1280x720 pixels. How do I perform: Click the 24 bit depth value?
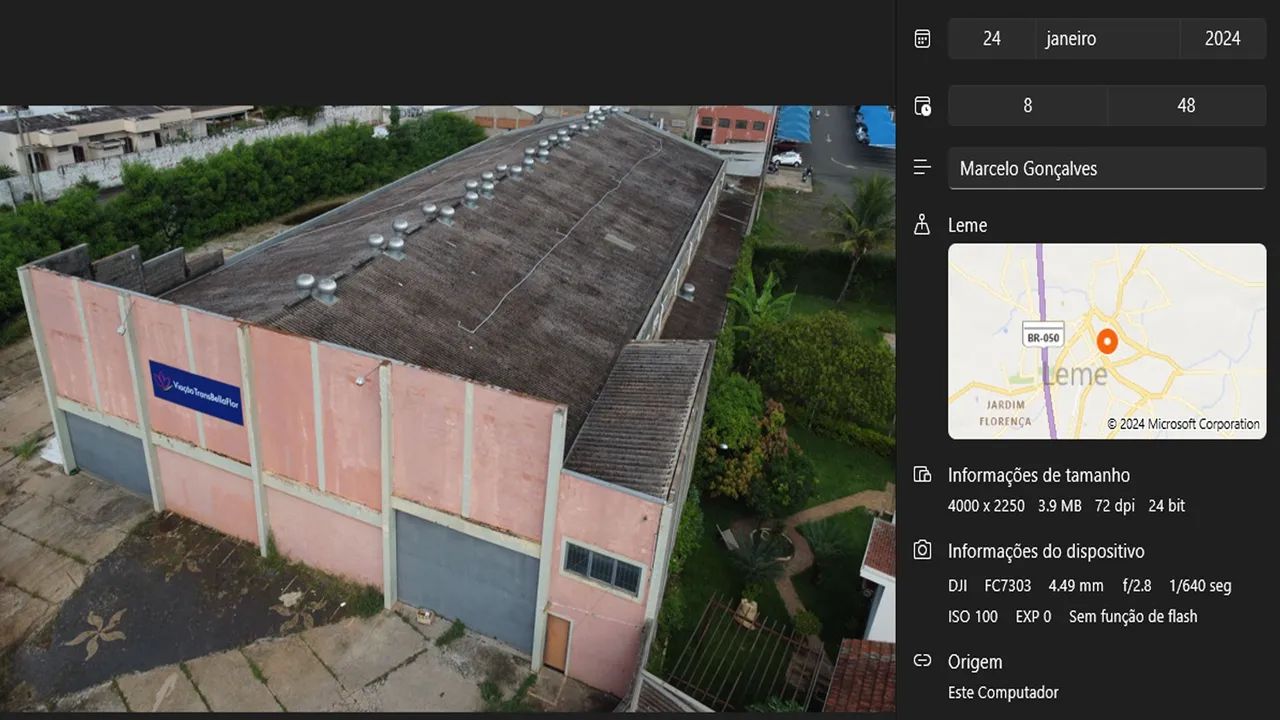click(1166, 506)
